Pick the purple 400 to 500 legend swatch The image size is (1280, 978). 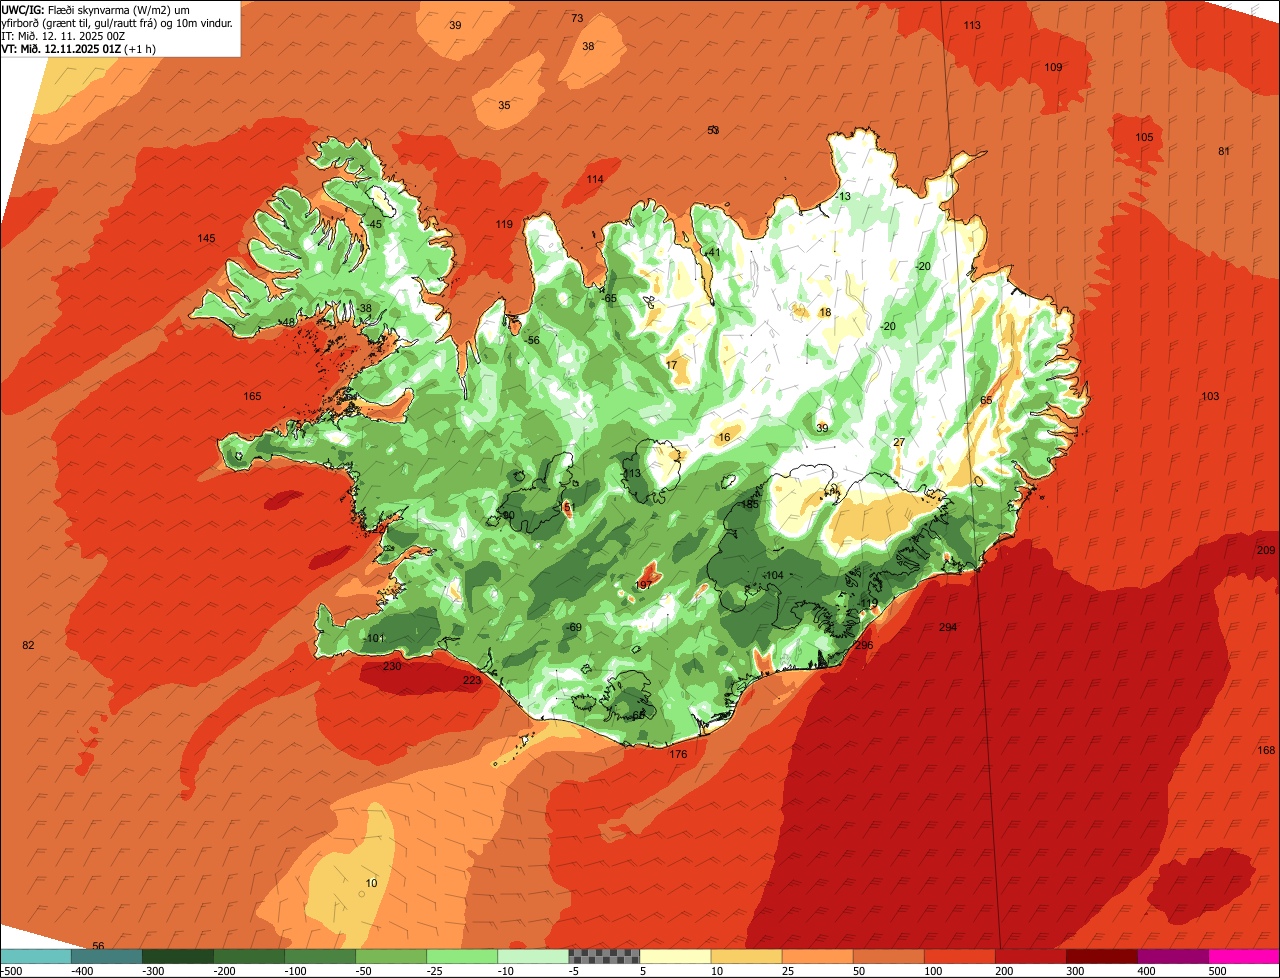[1173, 956]
